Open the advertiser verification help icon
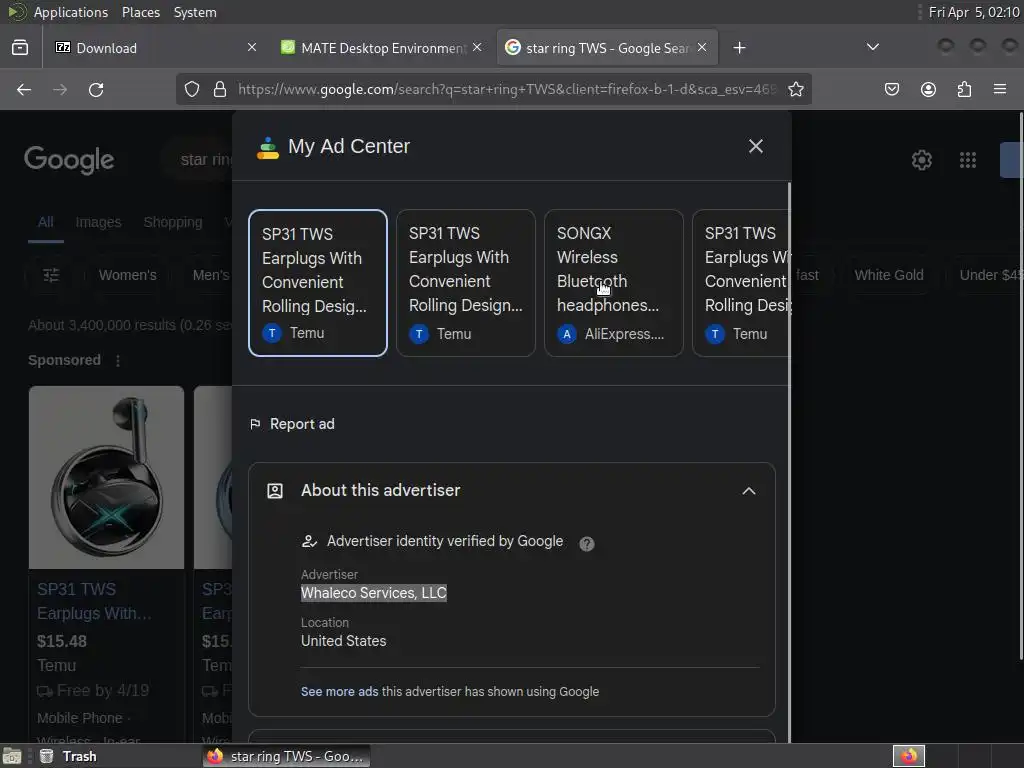Viewport: 1024px width, 768px height. tap(586, 543)
